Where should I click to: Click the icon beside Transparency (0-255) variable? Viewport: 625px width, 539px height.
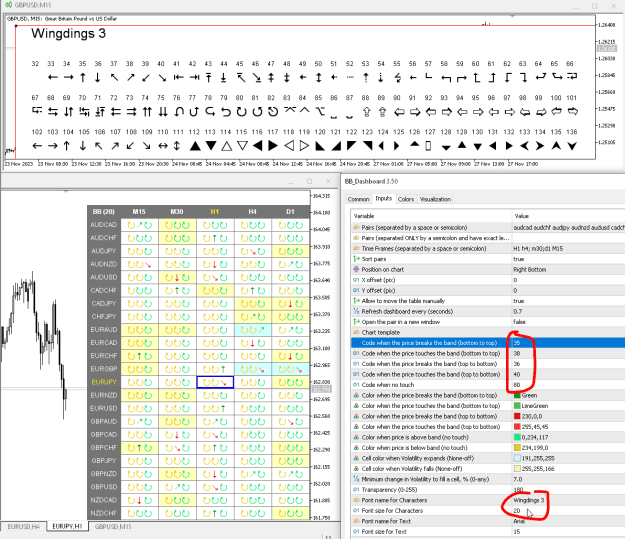point(356,490)
